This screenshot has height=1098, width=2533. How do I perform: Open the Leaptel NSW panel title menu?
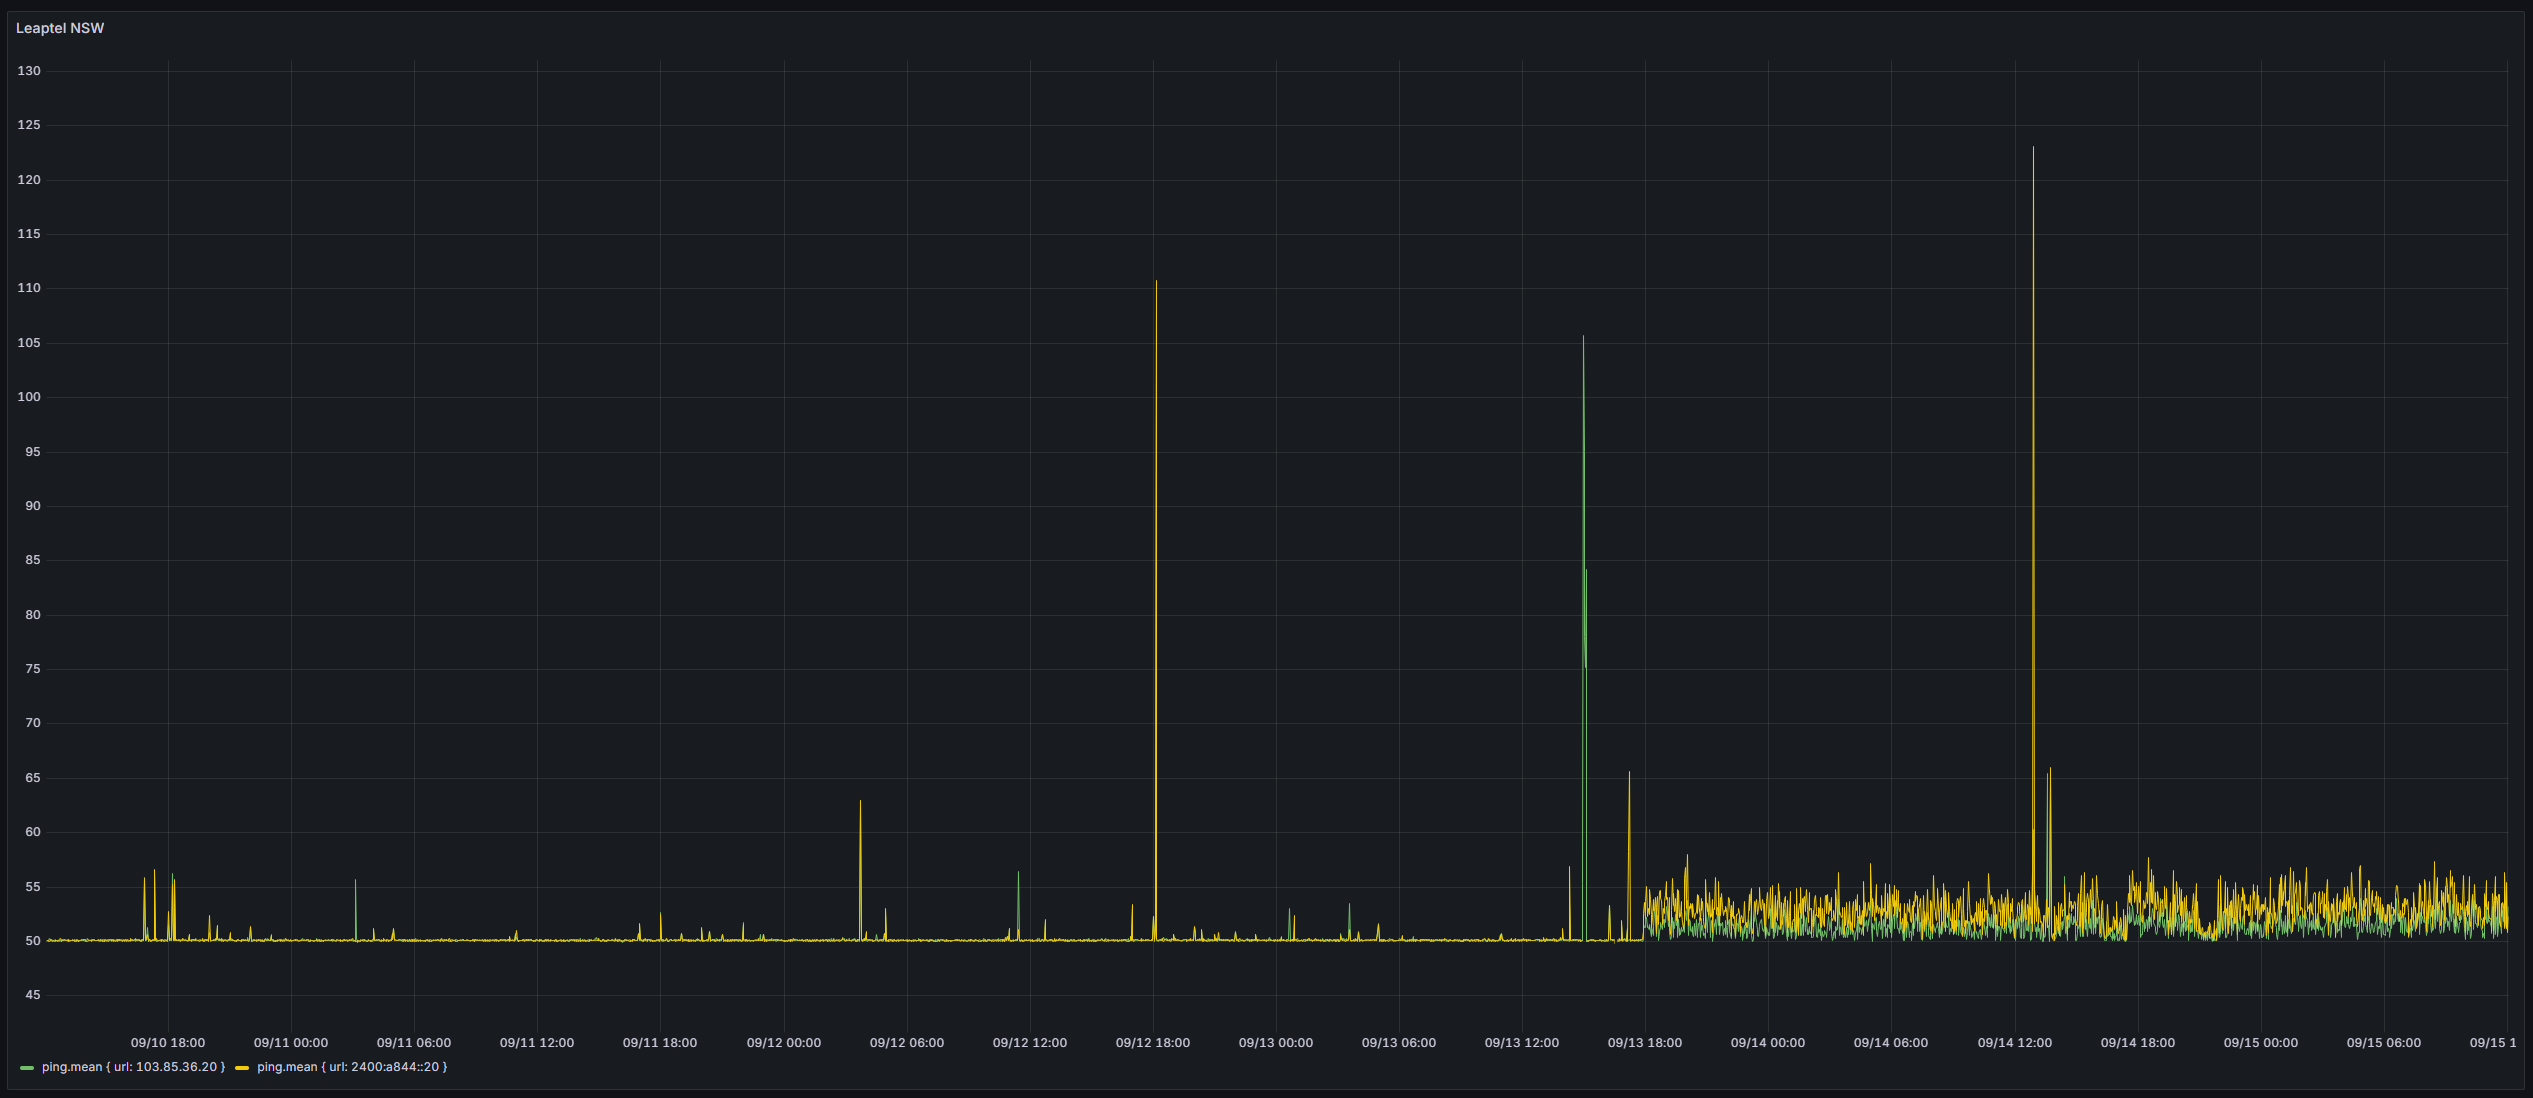coord(60,28)
